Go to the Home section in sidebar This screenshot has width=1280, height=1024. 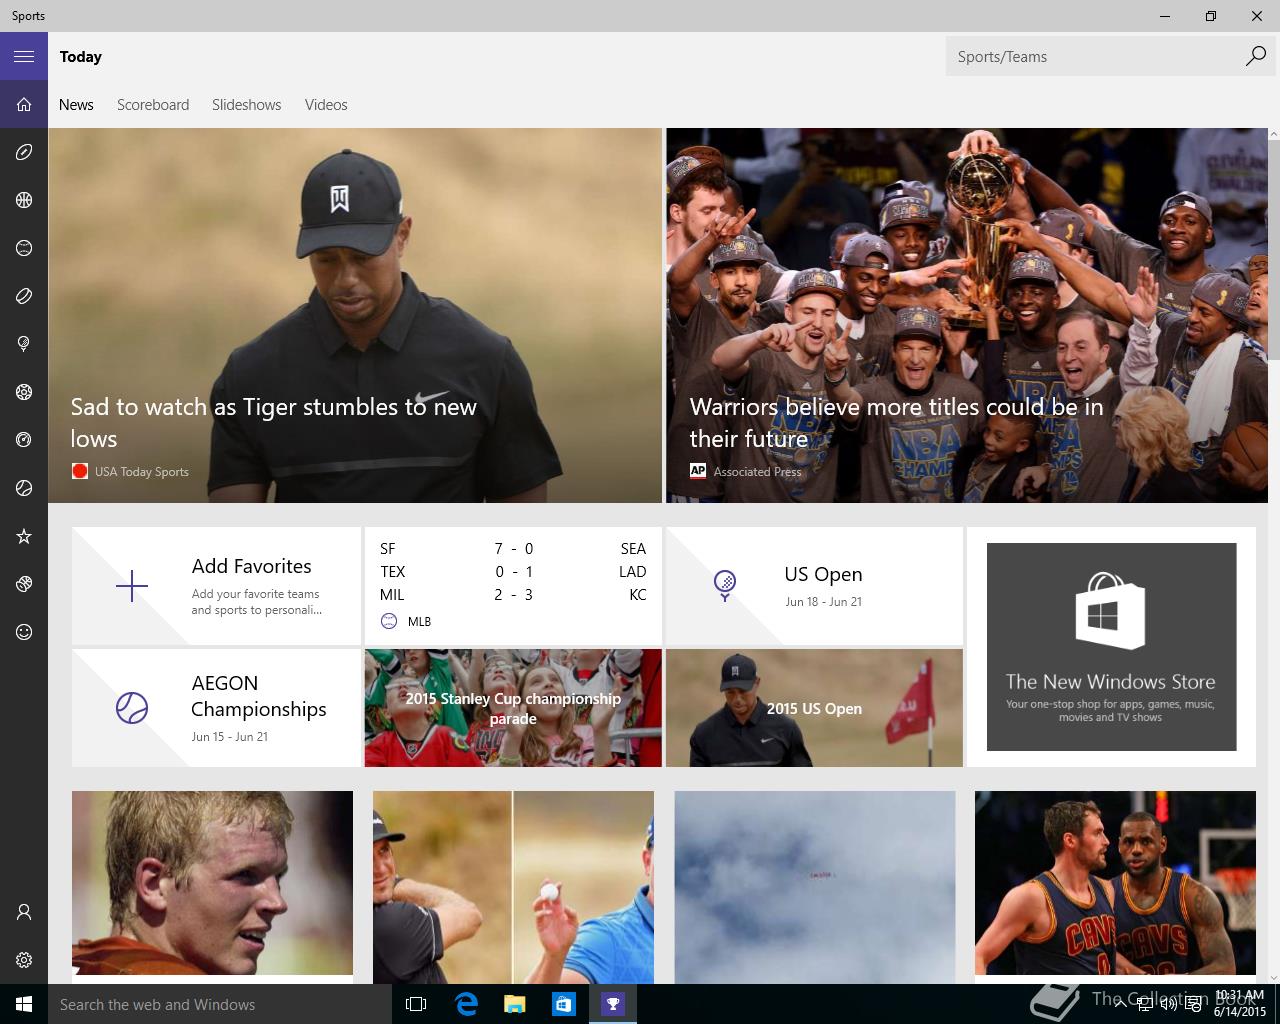pyautogui.click(x=24, y=104)
